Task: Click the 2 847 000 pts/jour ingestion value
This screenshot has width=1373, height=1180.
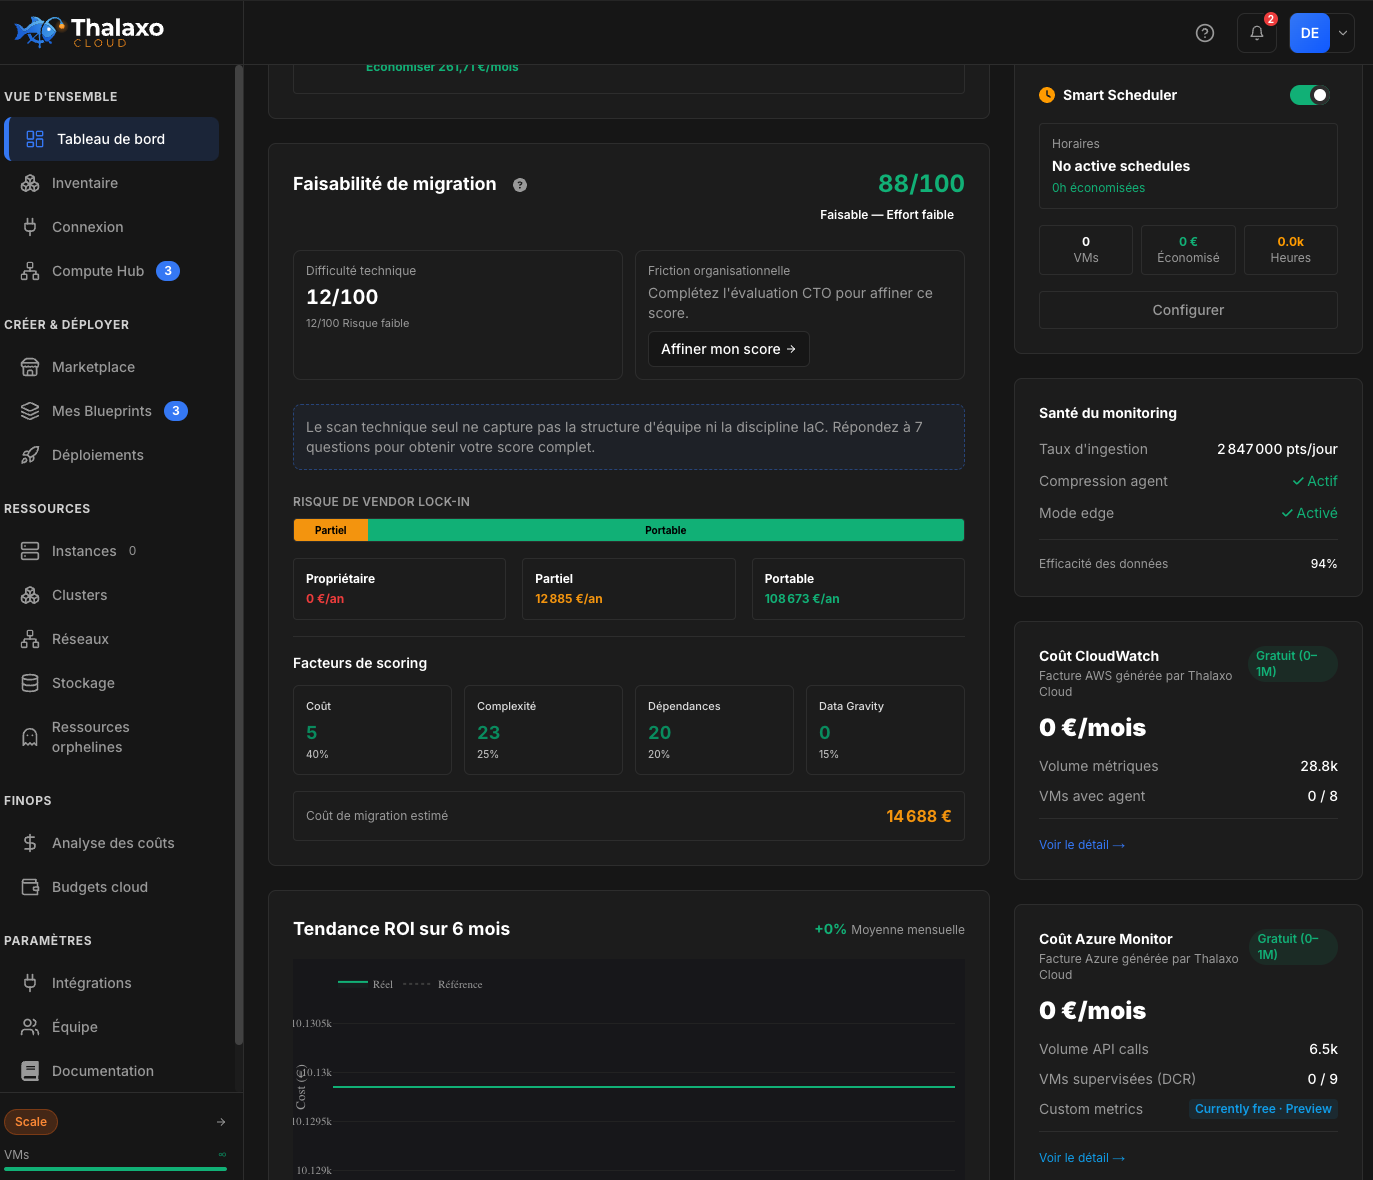Action: [x=1277, y=449]
